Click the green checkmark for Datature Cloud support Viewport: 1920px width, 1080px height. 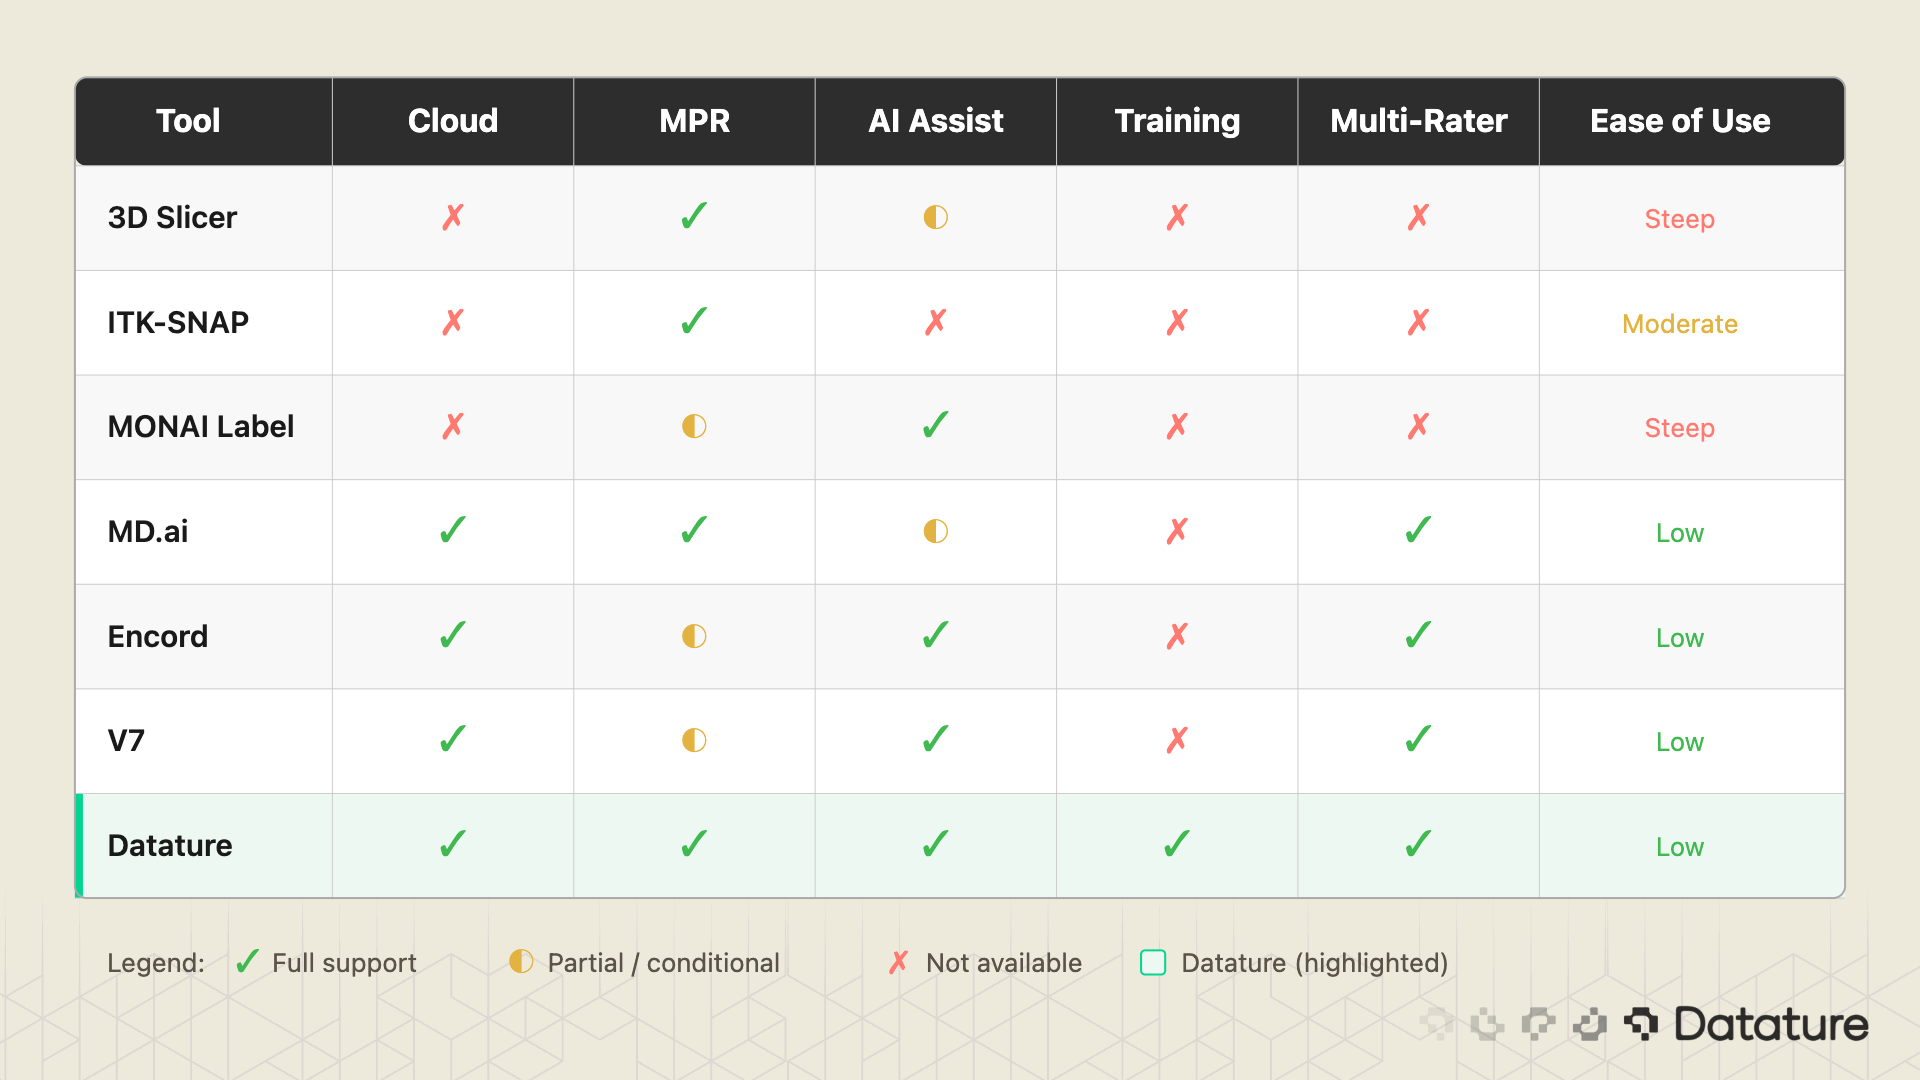452,845
